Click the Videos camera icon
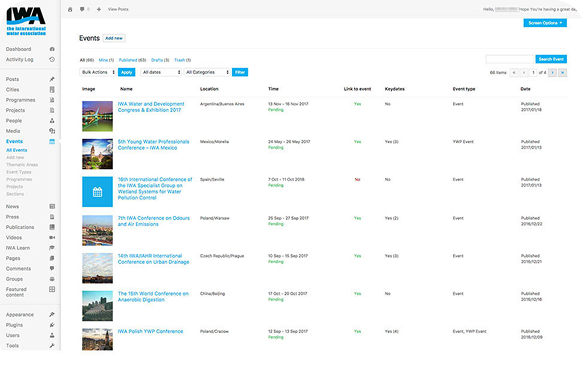 pos(52,238)
